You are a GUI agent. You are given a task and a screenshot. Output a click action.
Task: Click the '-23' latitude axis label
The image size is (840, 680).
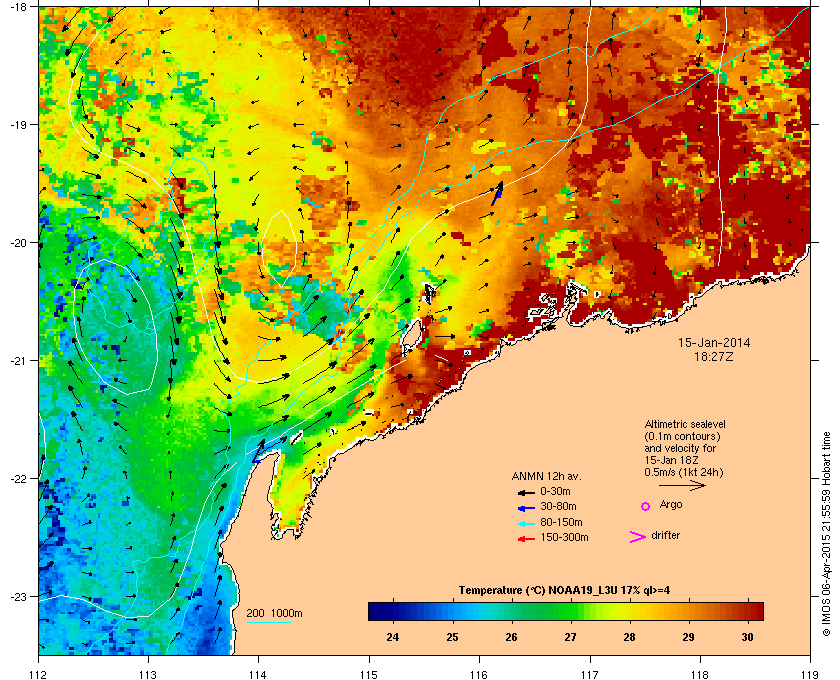pyautogui.click(x=18, y=596)
